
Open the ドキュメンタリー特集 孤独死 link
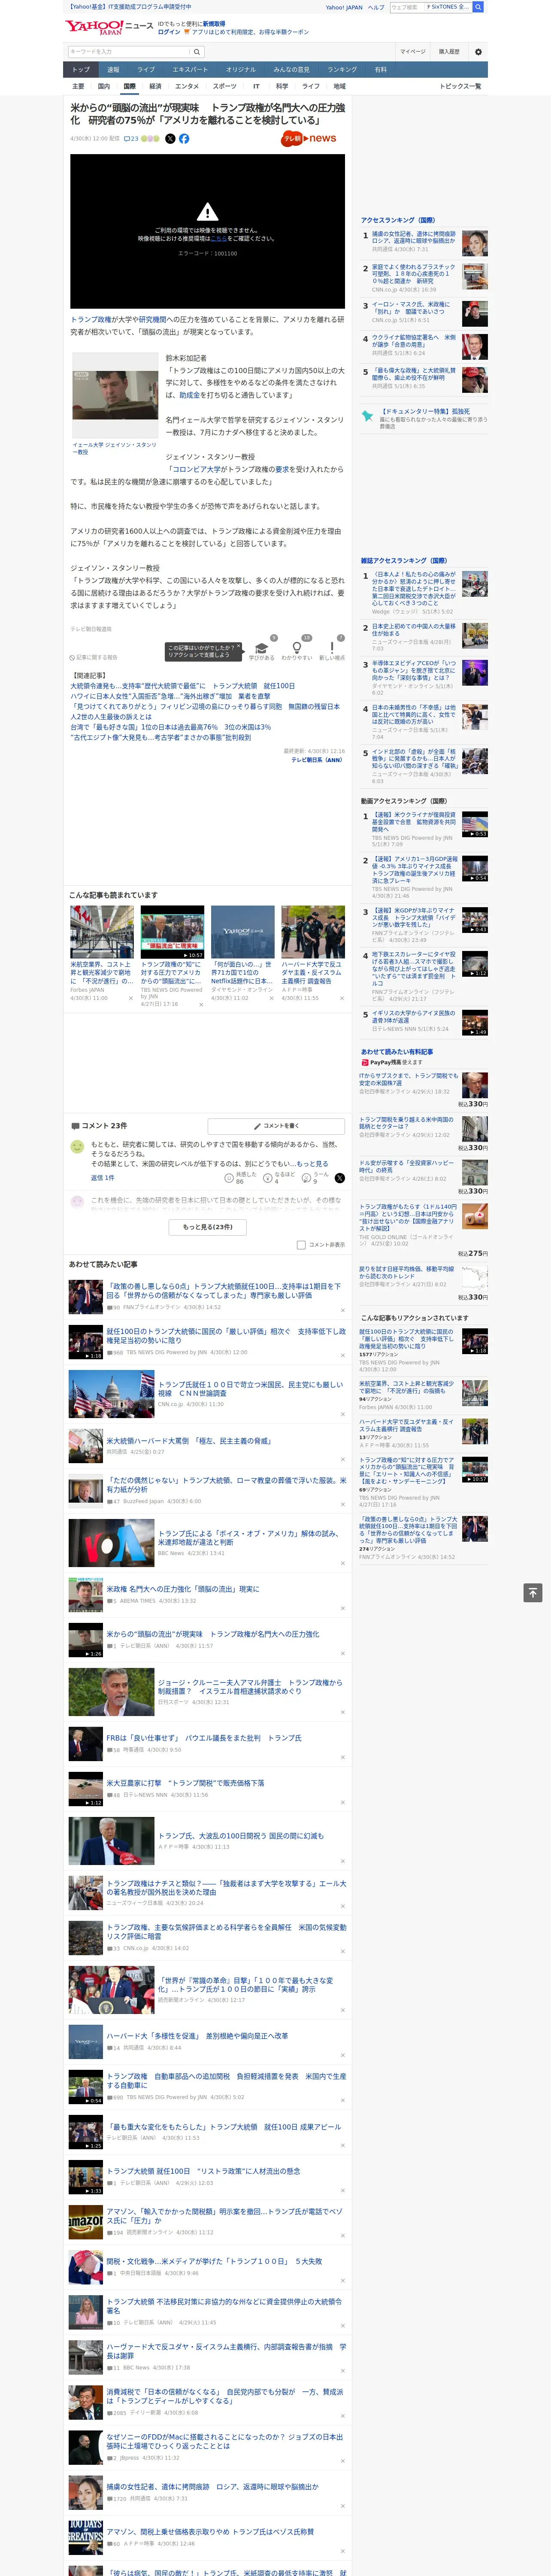(x=425, y=411)
